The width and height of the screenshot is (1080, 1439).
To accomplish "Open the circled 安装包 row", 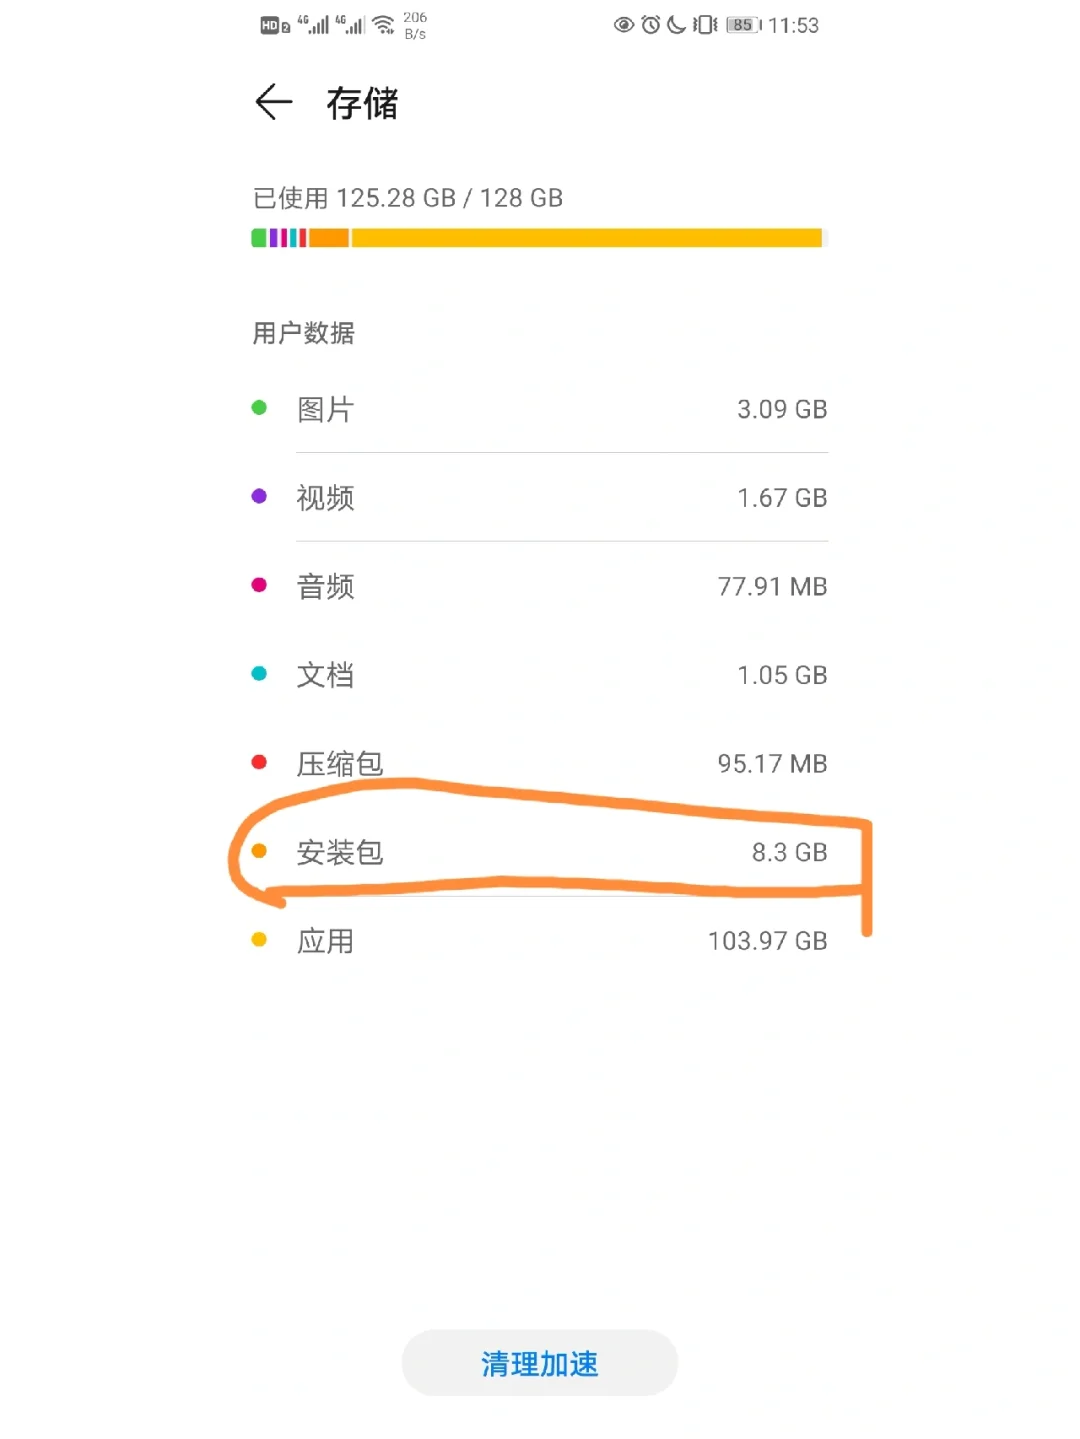I will click(x=540, y=852).
